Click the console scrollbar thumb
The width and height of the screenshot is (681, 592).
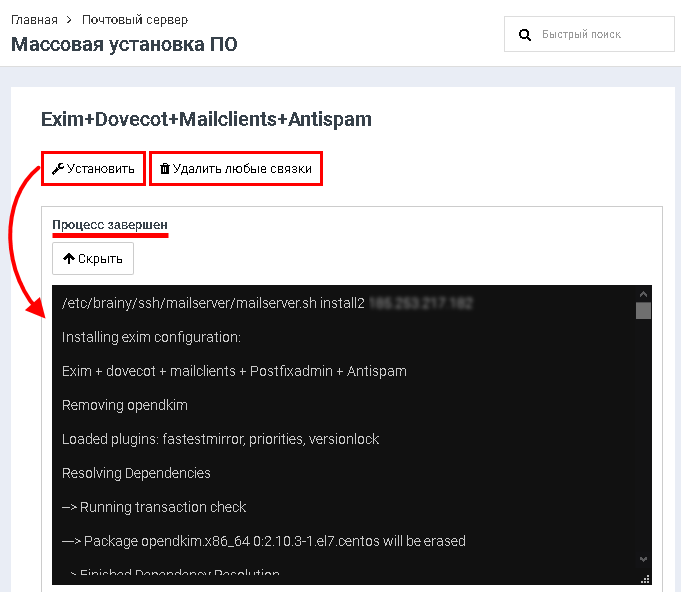[x=643, y=311]
